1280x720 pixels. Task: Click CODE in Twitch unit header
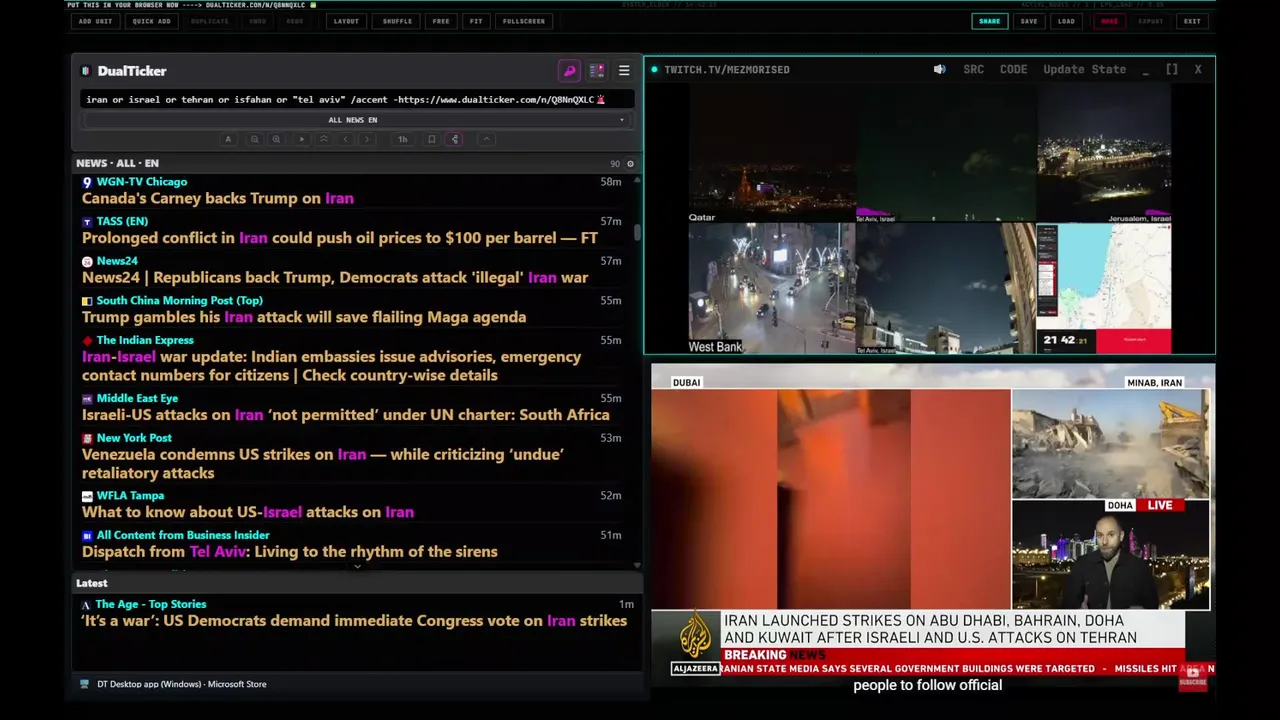(1013, 69)
